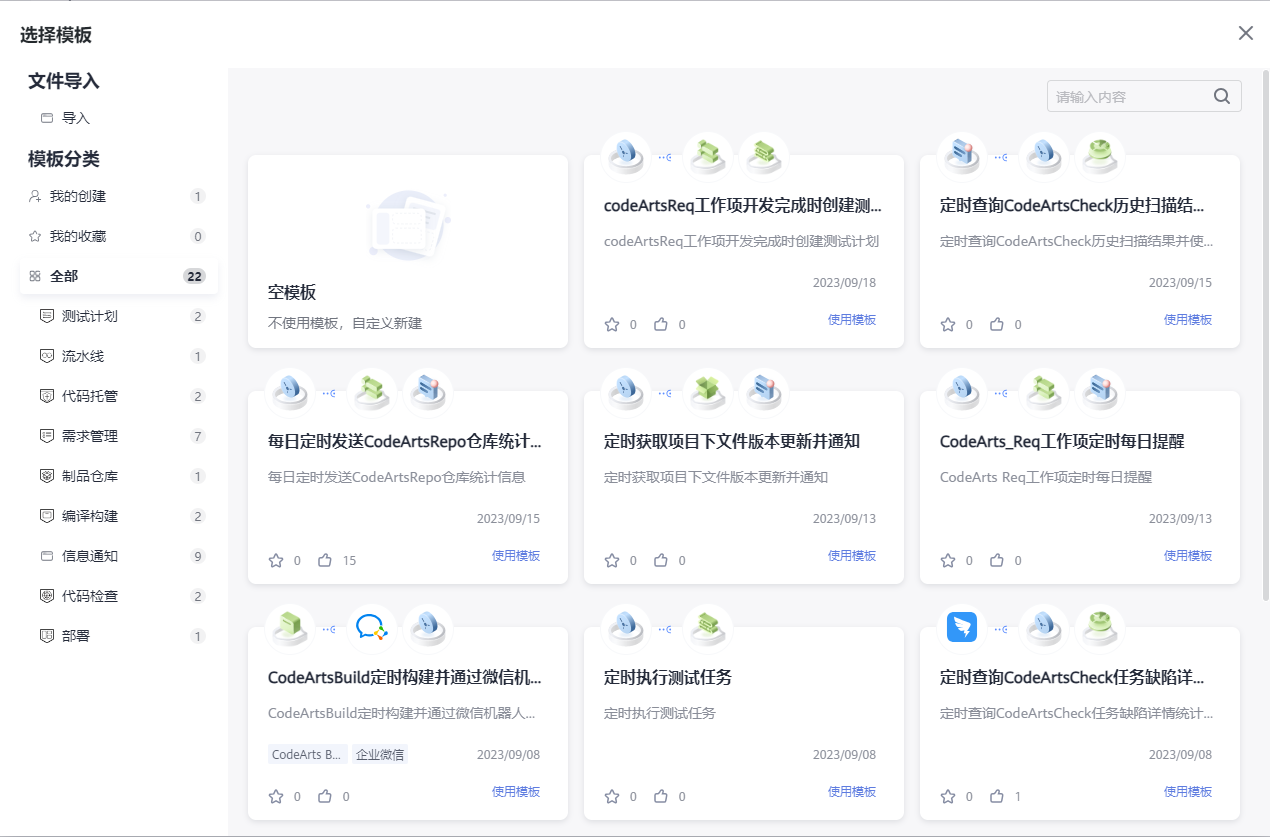Open 信息通知 category

[x=119, y=556]
